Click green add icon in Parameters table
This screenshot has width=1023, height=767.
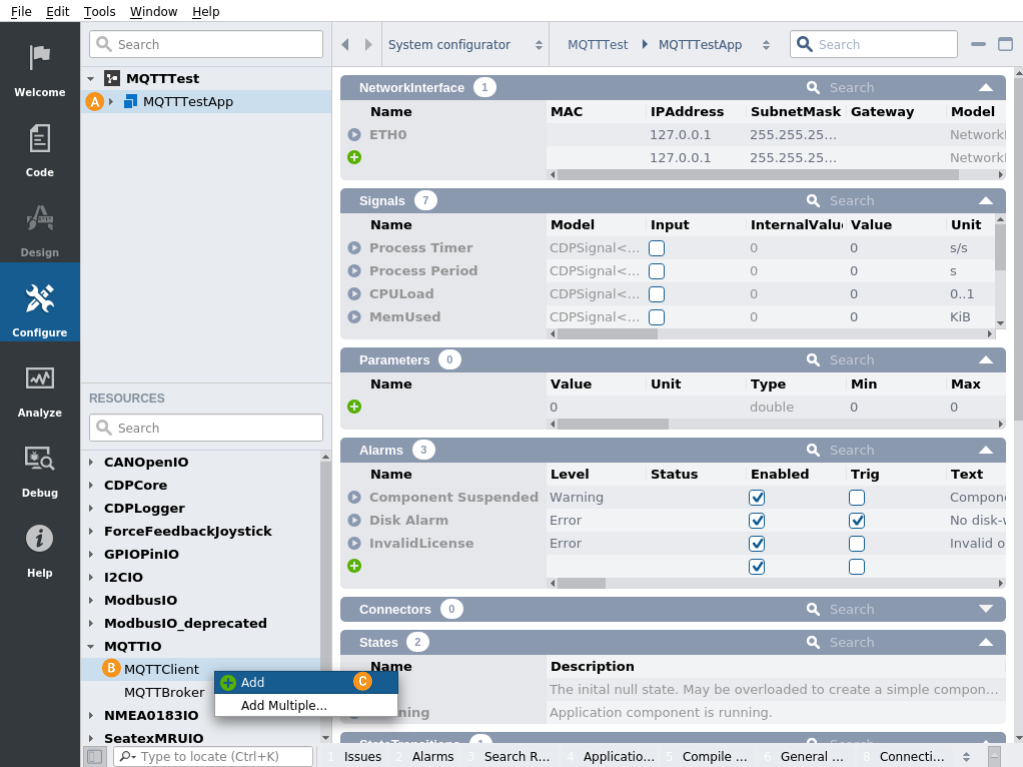[x=354, y=407]
